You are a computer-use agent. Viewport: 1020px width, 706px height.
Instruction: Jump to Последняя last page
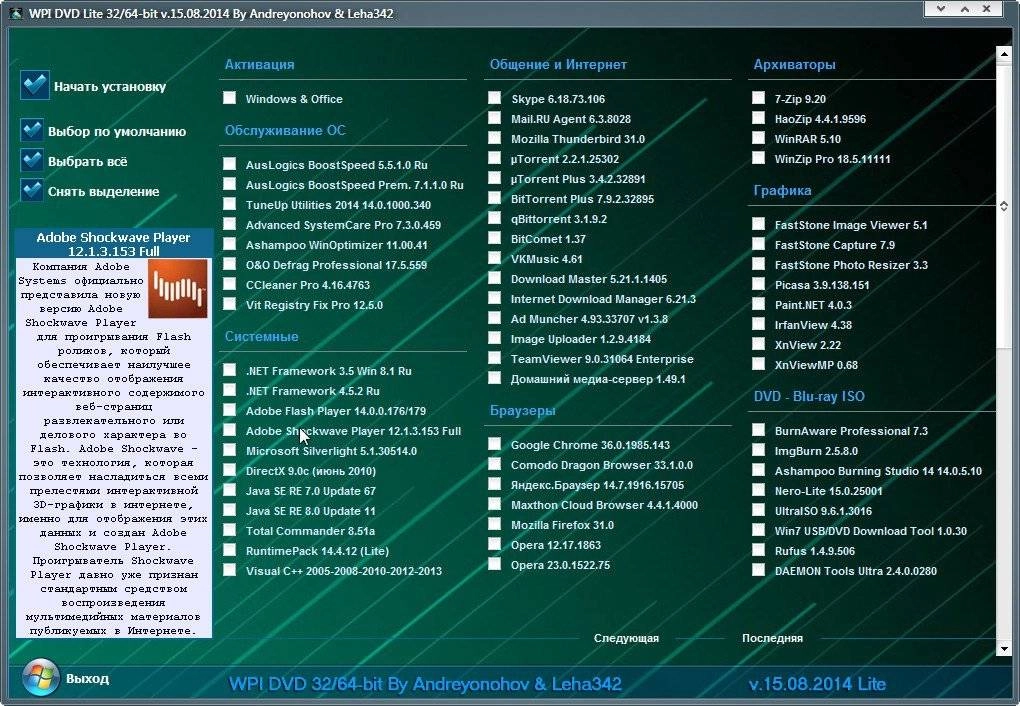point(772,638)
